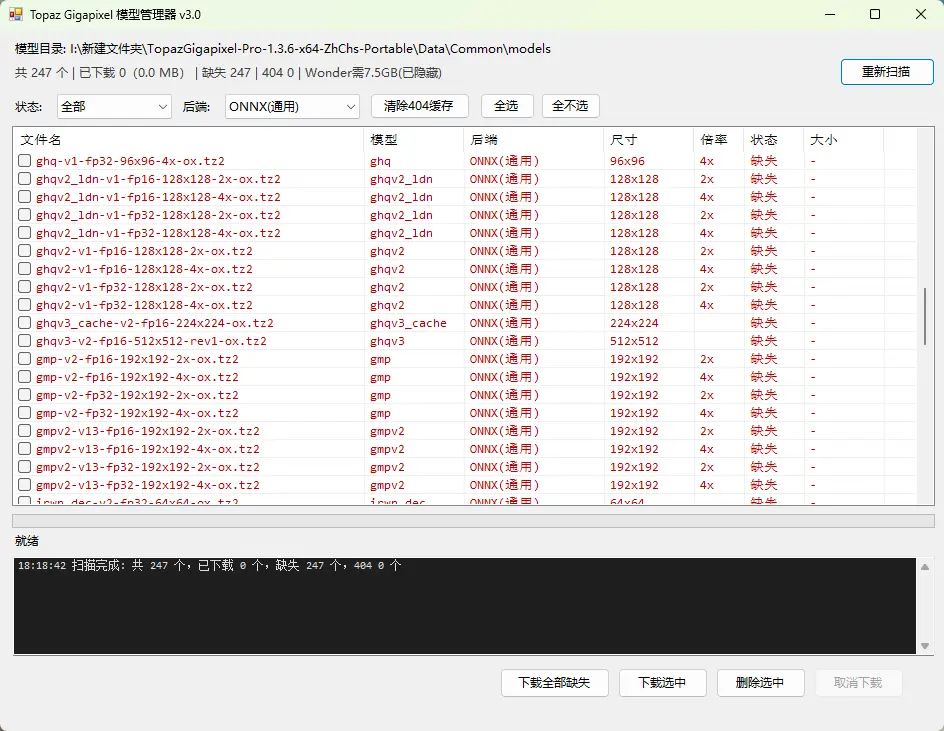Select checkbox of ghqv2_ldn-v1-fp32-128x128-4x-ox.tz2

click(24, 232)
